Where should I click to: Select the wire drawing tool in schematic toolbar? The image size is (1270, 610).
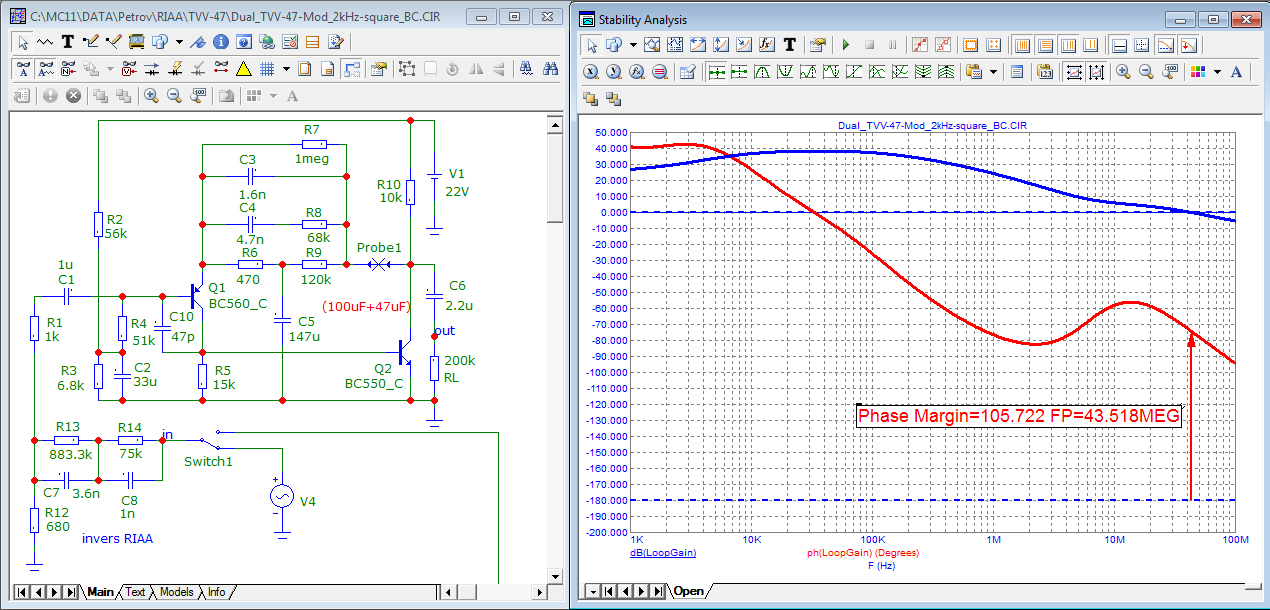click(91, 42)
